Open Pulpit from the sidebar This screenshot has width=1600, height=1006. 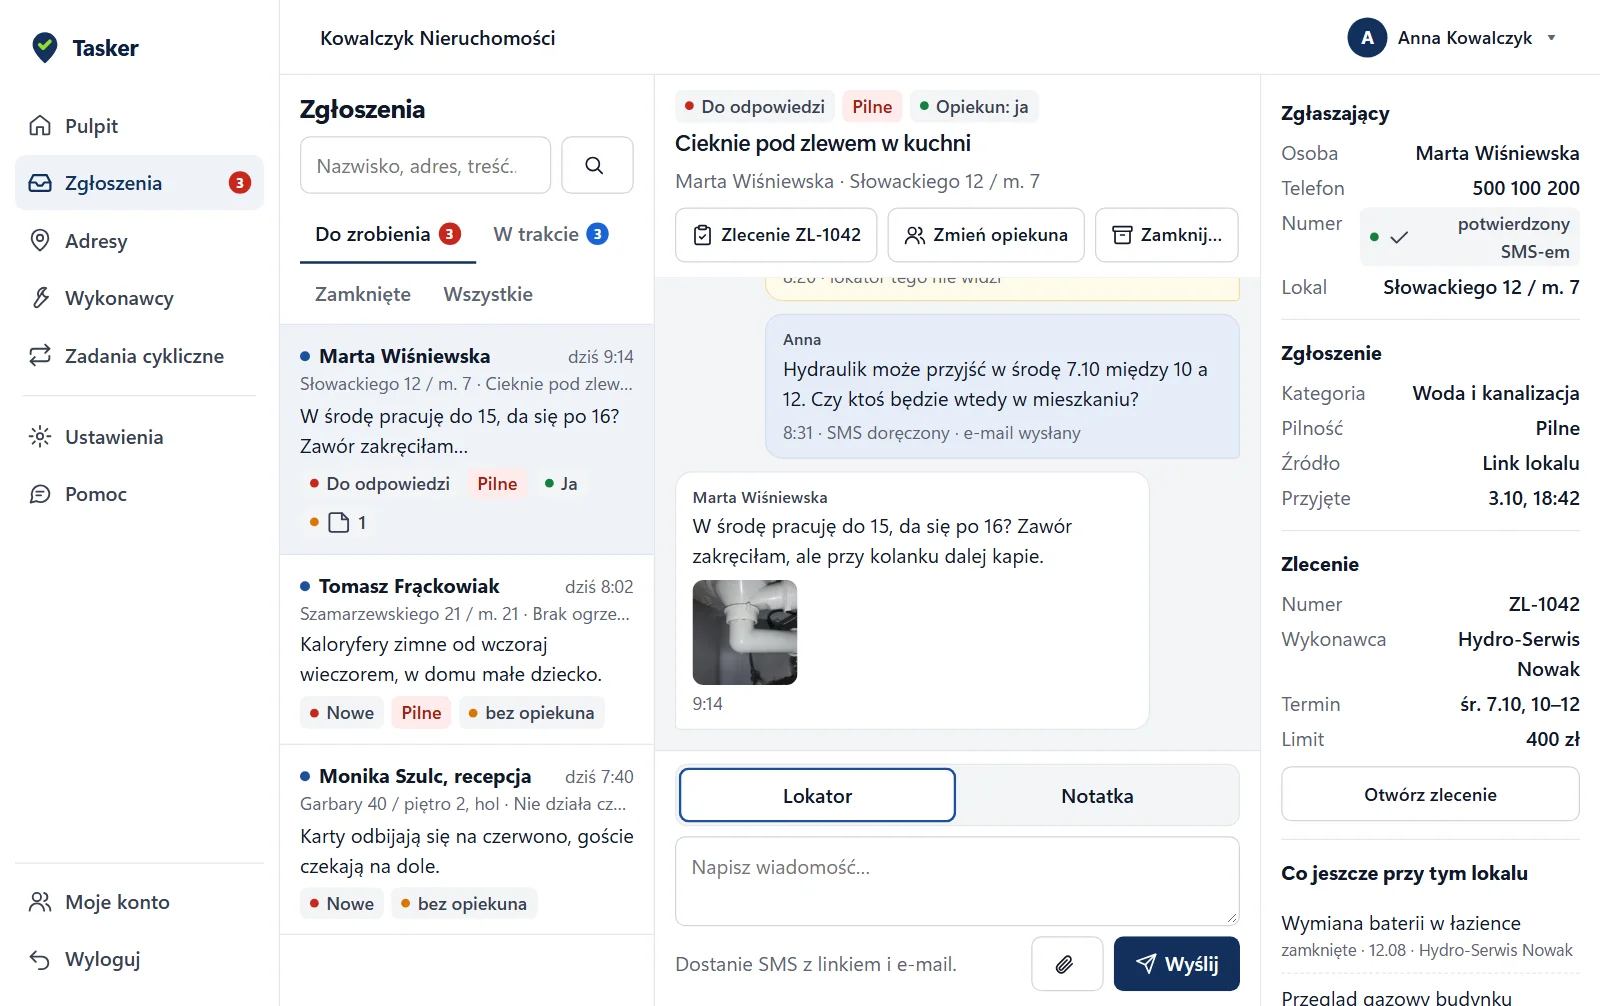pos(139,126)
